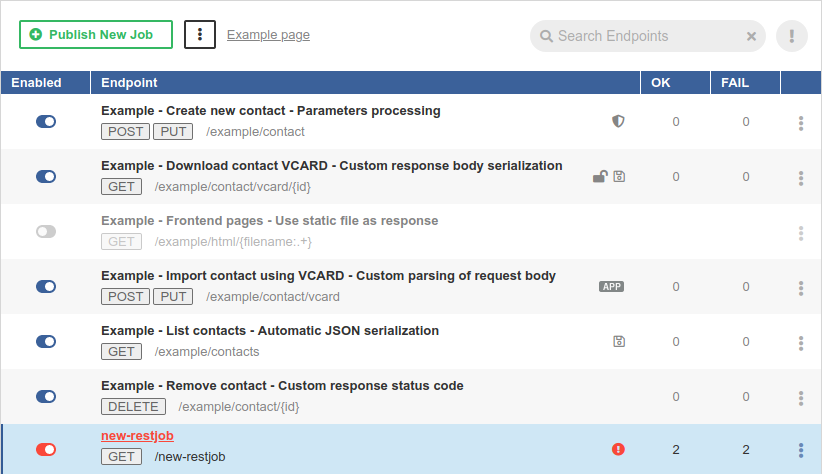Click the shield icon on Create new contact row

(x=618, y=121)
